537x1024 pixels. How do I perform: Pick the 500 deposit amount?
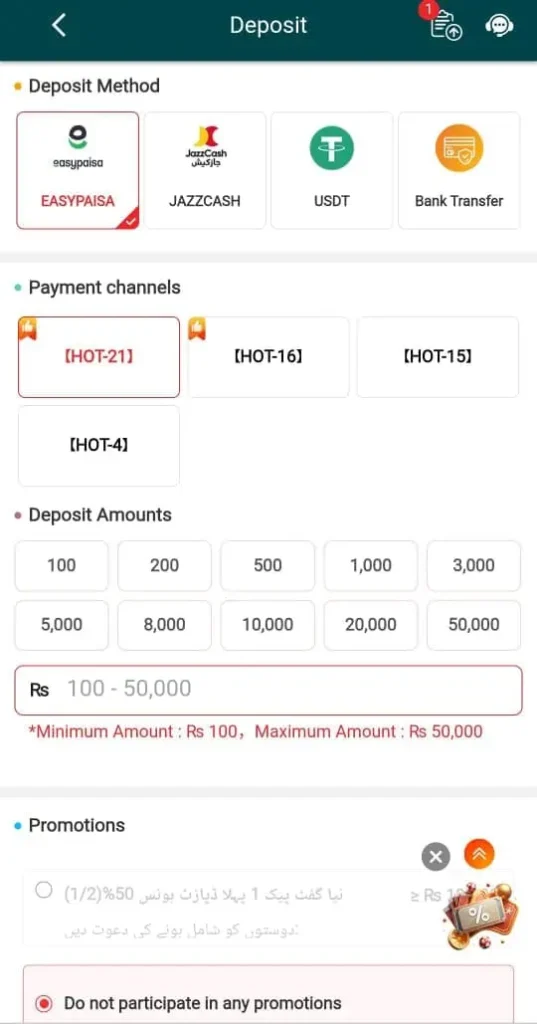tap(268, 566)
